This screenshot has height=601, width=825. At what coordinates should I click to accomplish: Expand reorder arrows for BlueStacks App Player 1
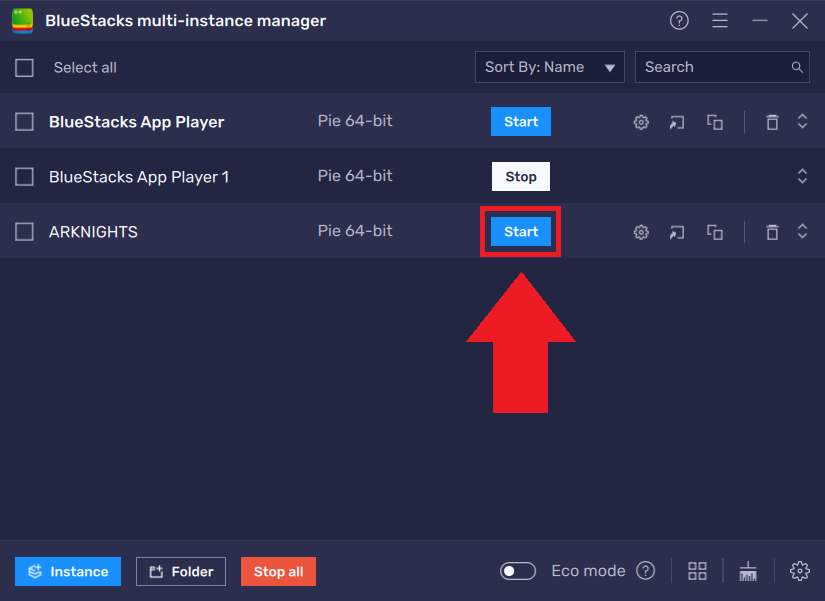point(802,176)
